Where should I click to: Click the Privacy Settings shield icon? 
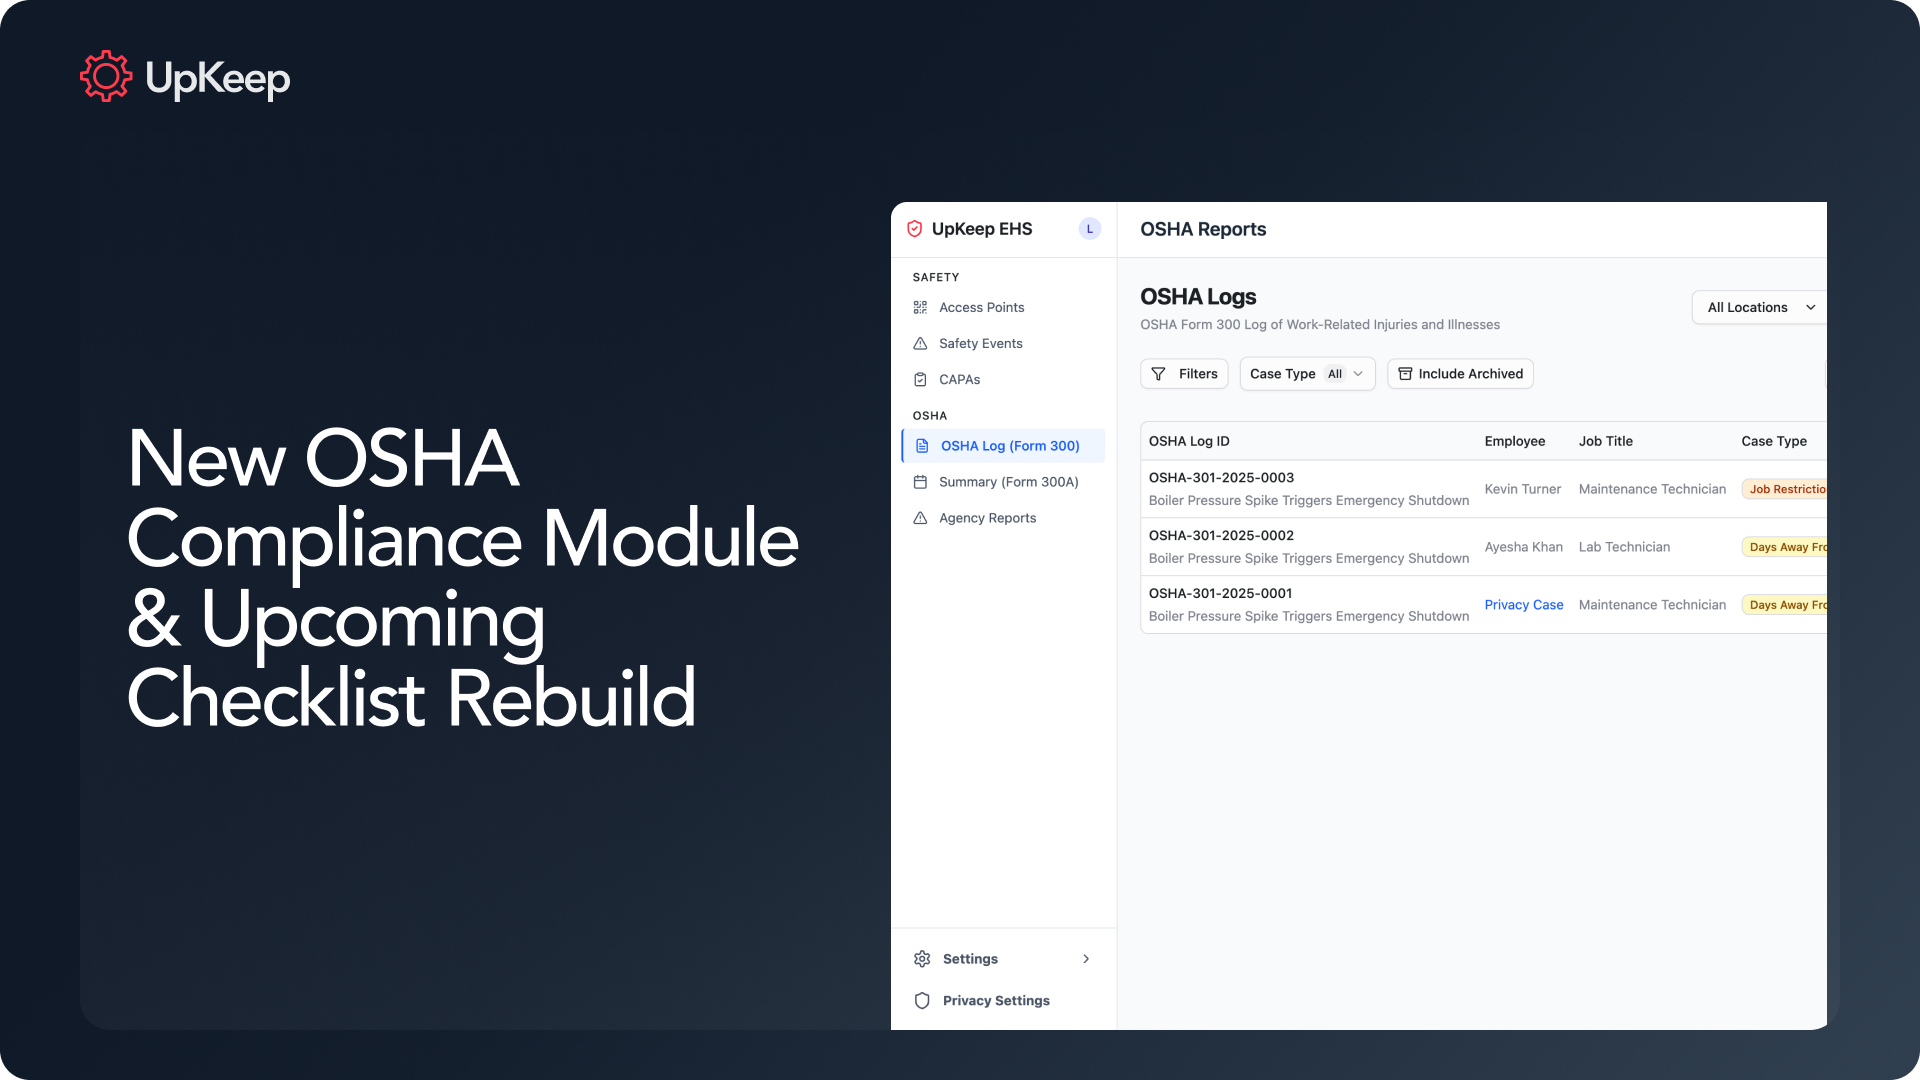click(x=922, y=1001)
